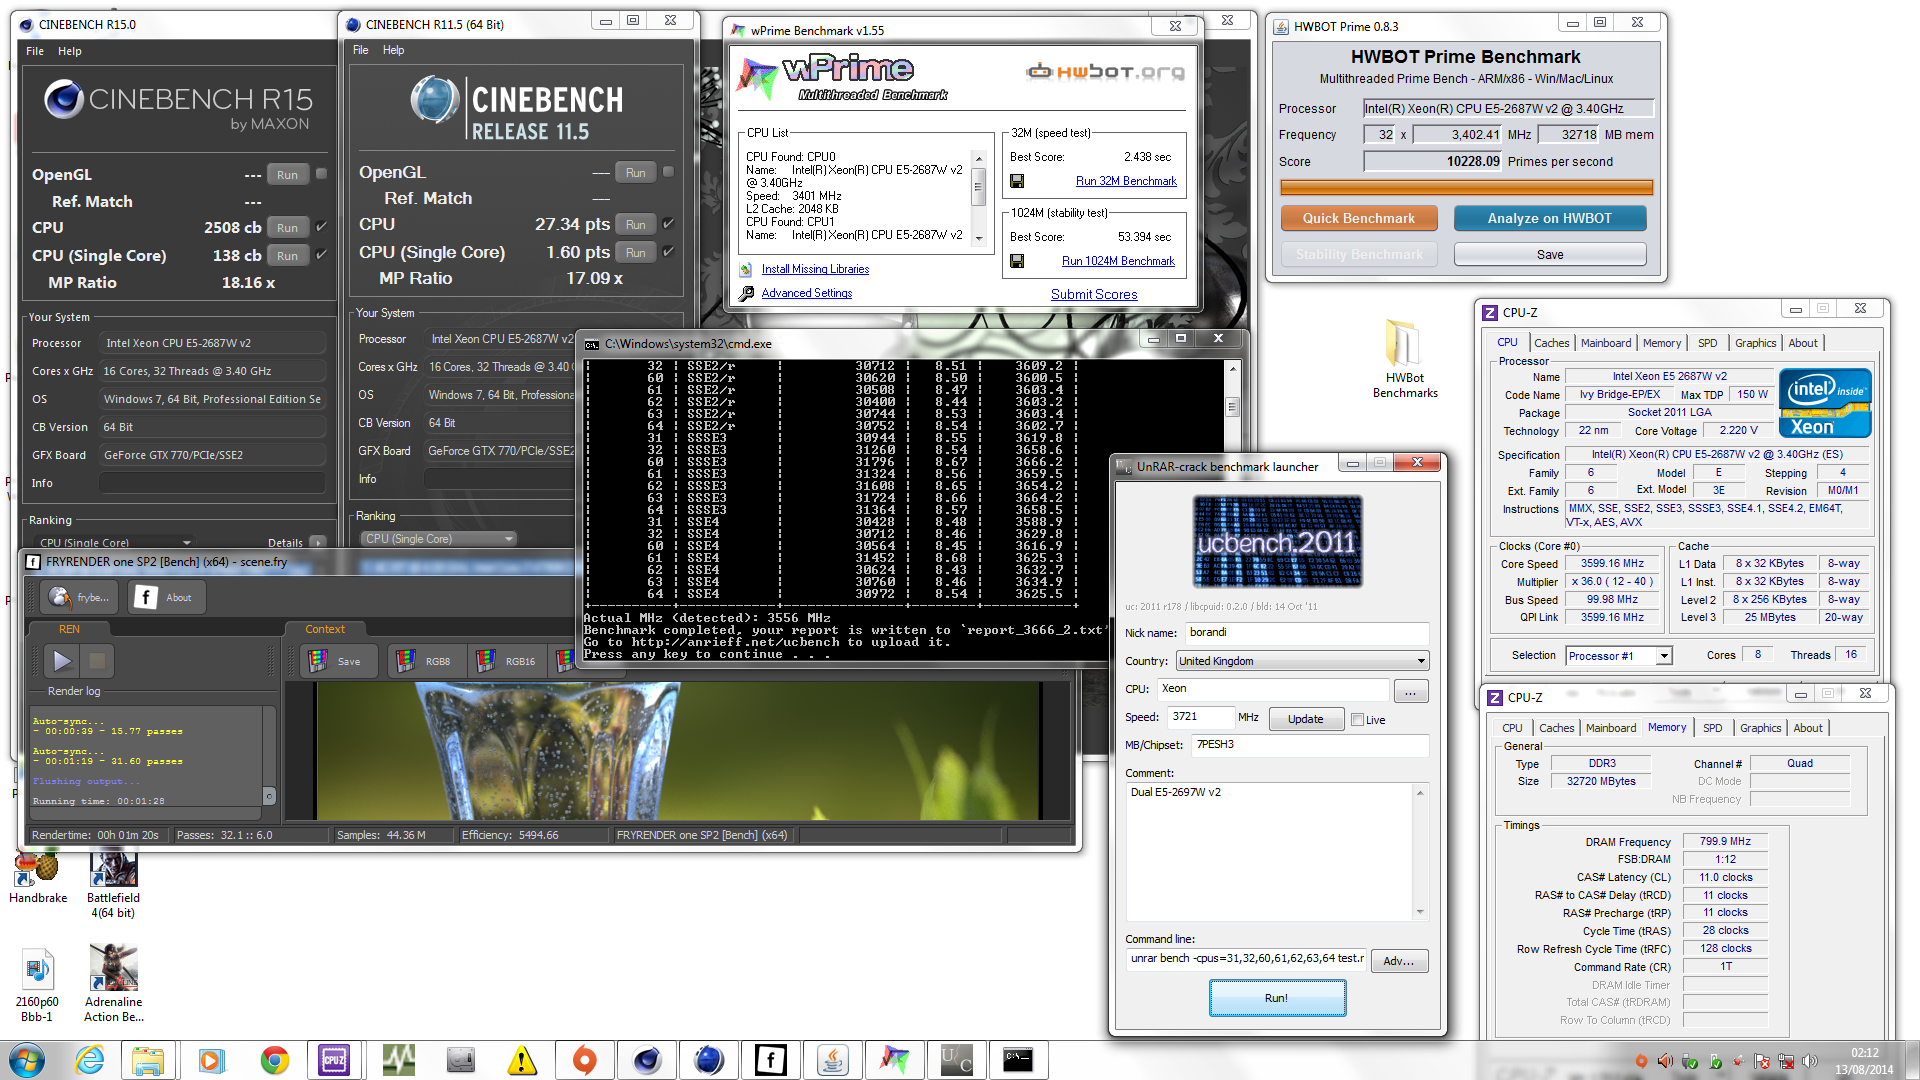Open Google Chrome from taskbar
The height and width of the screenshot is (1080, 1920).
pyautogui.click(x=274, y=1060)
